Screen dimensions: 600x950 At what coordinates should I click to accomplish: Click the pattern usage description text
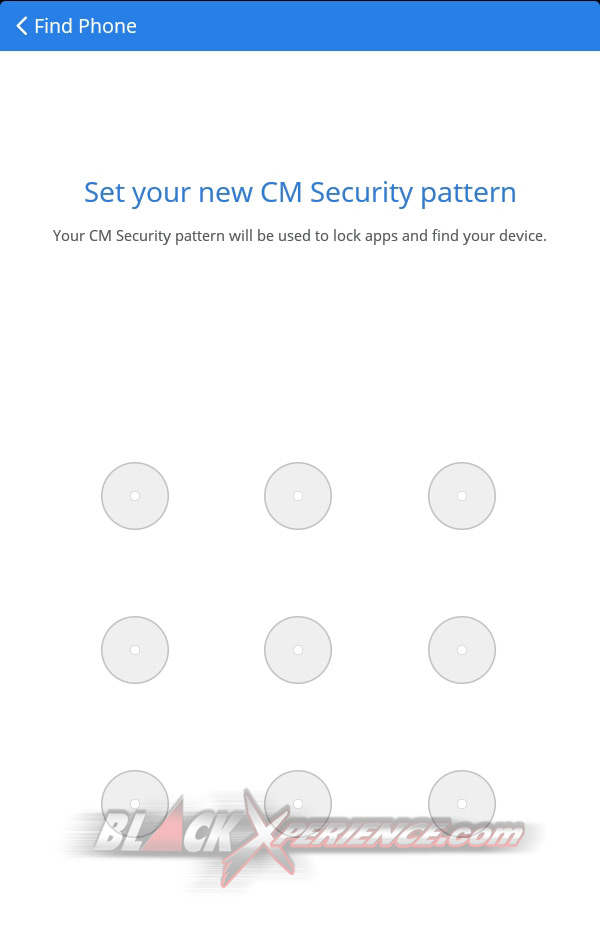pyautogui.click(x=299, y=235)
